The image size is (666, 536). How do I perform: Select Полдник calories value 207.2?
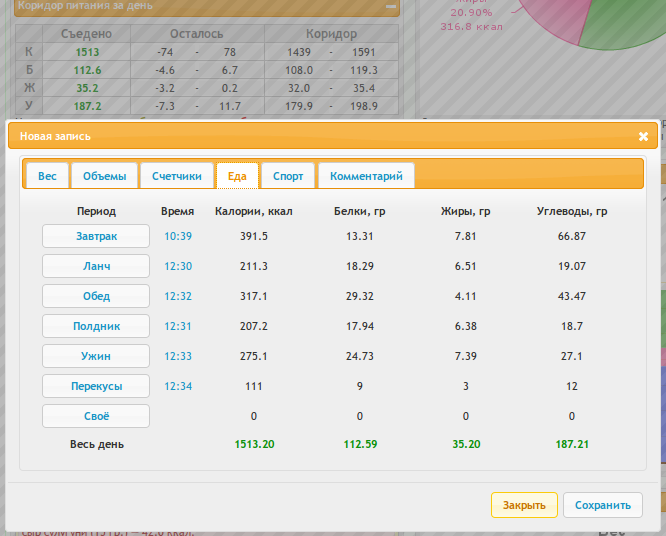pyautogui.click(x=254, y=326)
